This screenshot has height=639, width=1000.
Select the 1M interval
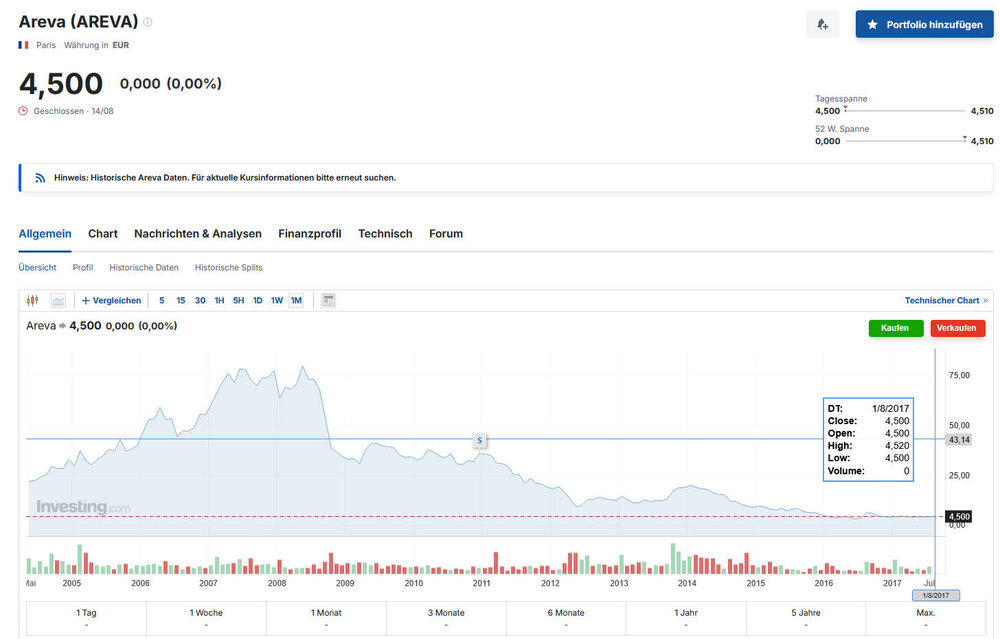[x=296, y=300]
